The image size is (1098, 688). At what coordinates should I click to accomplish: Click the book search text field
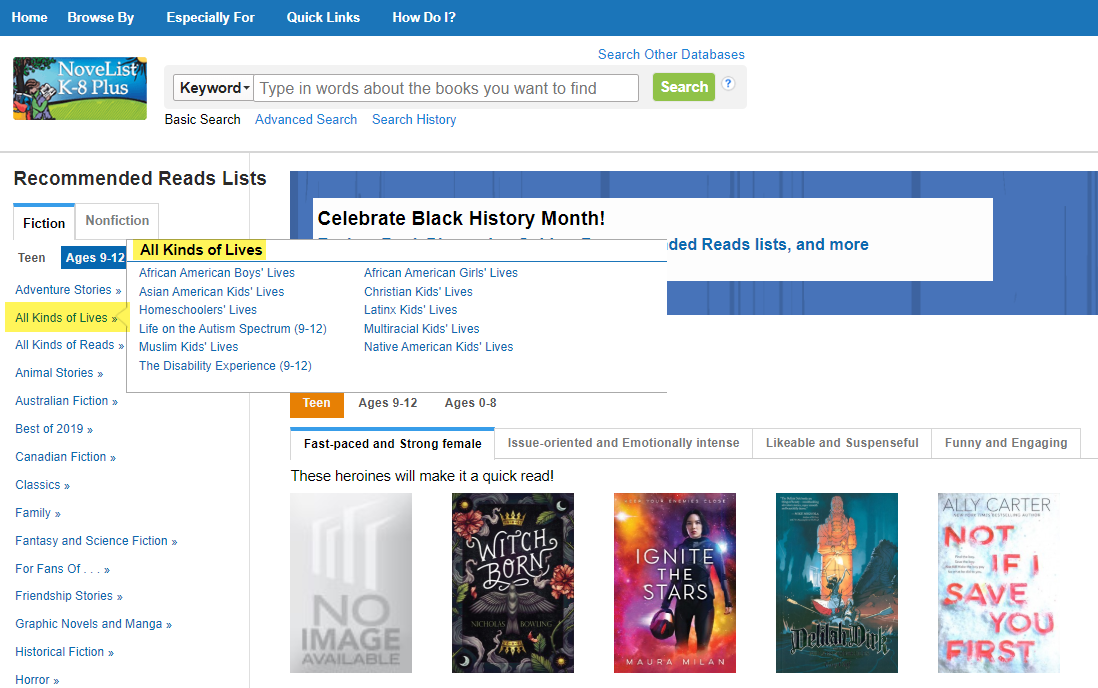point(446,88)
